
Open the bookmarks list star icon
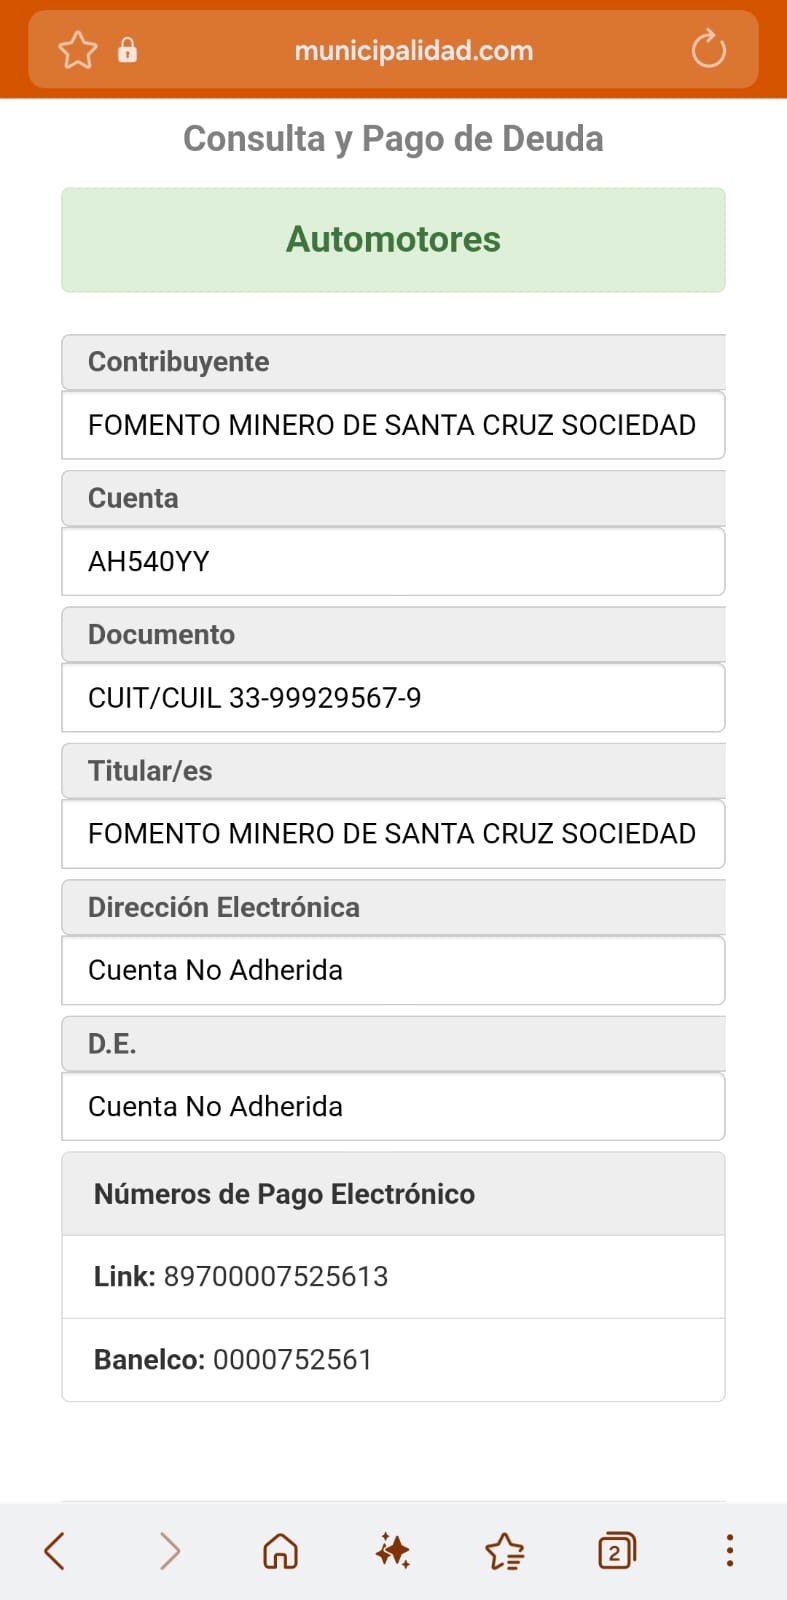tap(505, 1551)
